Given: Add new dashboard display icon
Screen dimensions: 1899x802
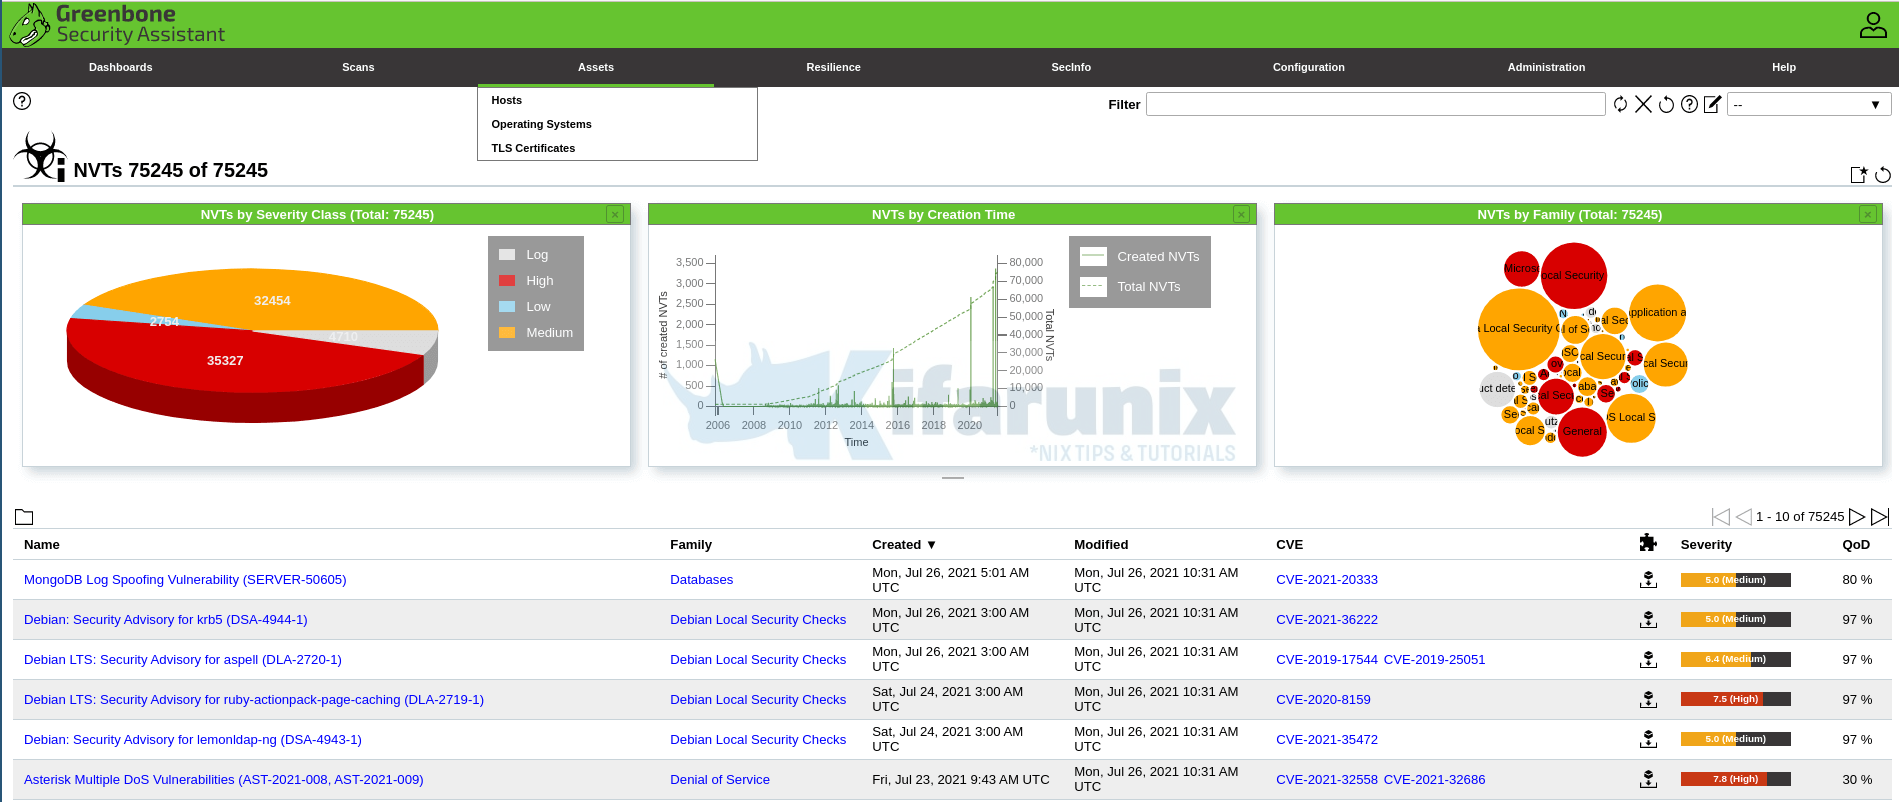Looking at the screenshot, I should coord(1859,175).
